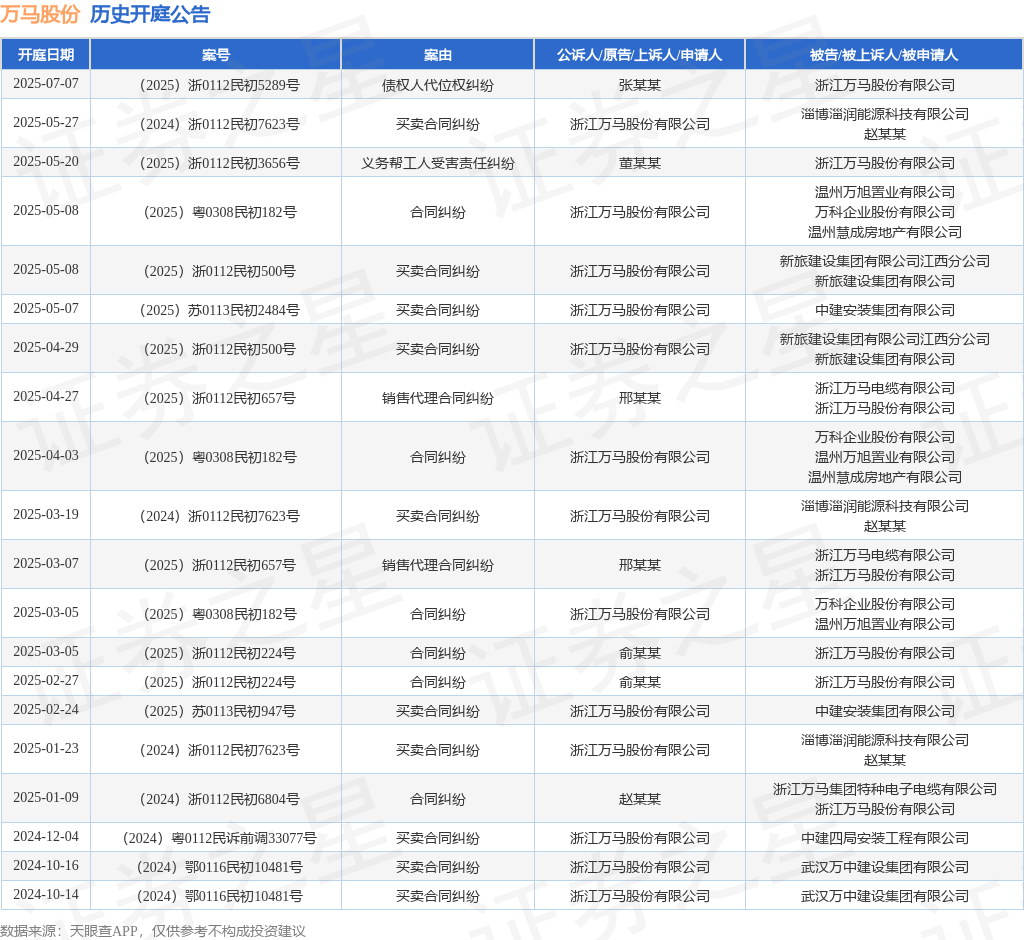Image resolution: width=1024 pixels, height=940 pixels.
Task: Select the date cell 2025-04-27
Action: [46, 397]
